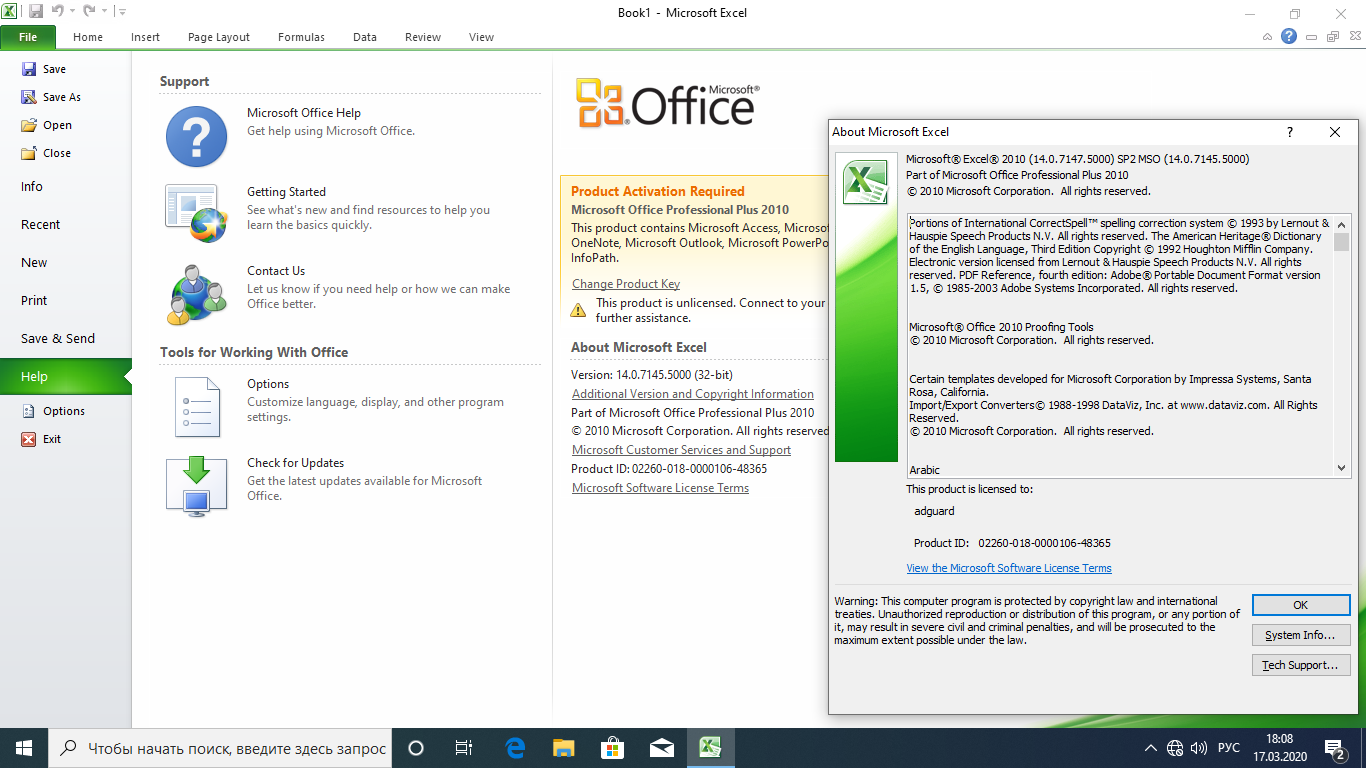Select the Help backstage item
This screenshot has height=768, width=1366.
tap(66, 377)
